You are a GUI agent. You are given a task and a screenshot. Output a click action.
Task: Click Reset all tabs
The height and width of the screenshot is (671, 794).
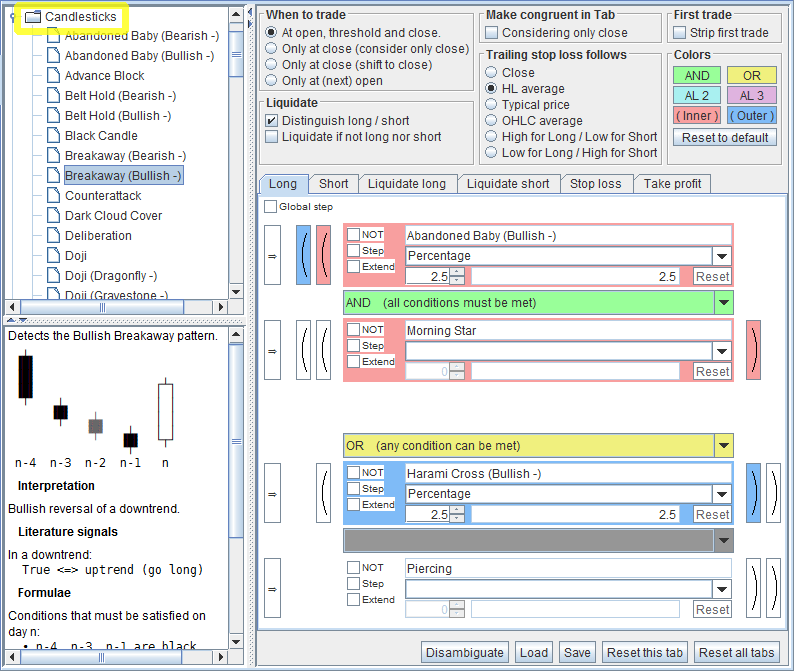coord(736,653)
